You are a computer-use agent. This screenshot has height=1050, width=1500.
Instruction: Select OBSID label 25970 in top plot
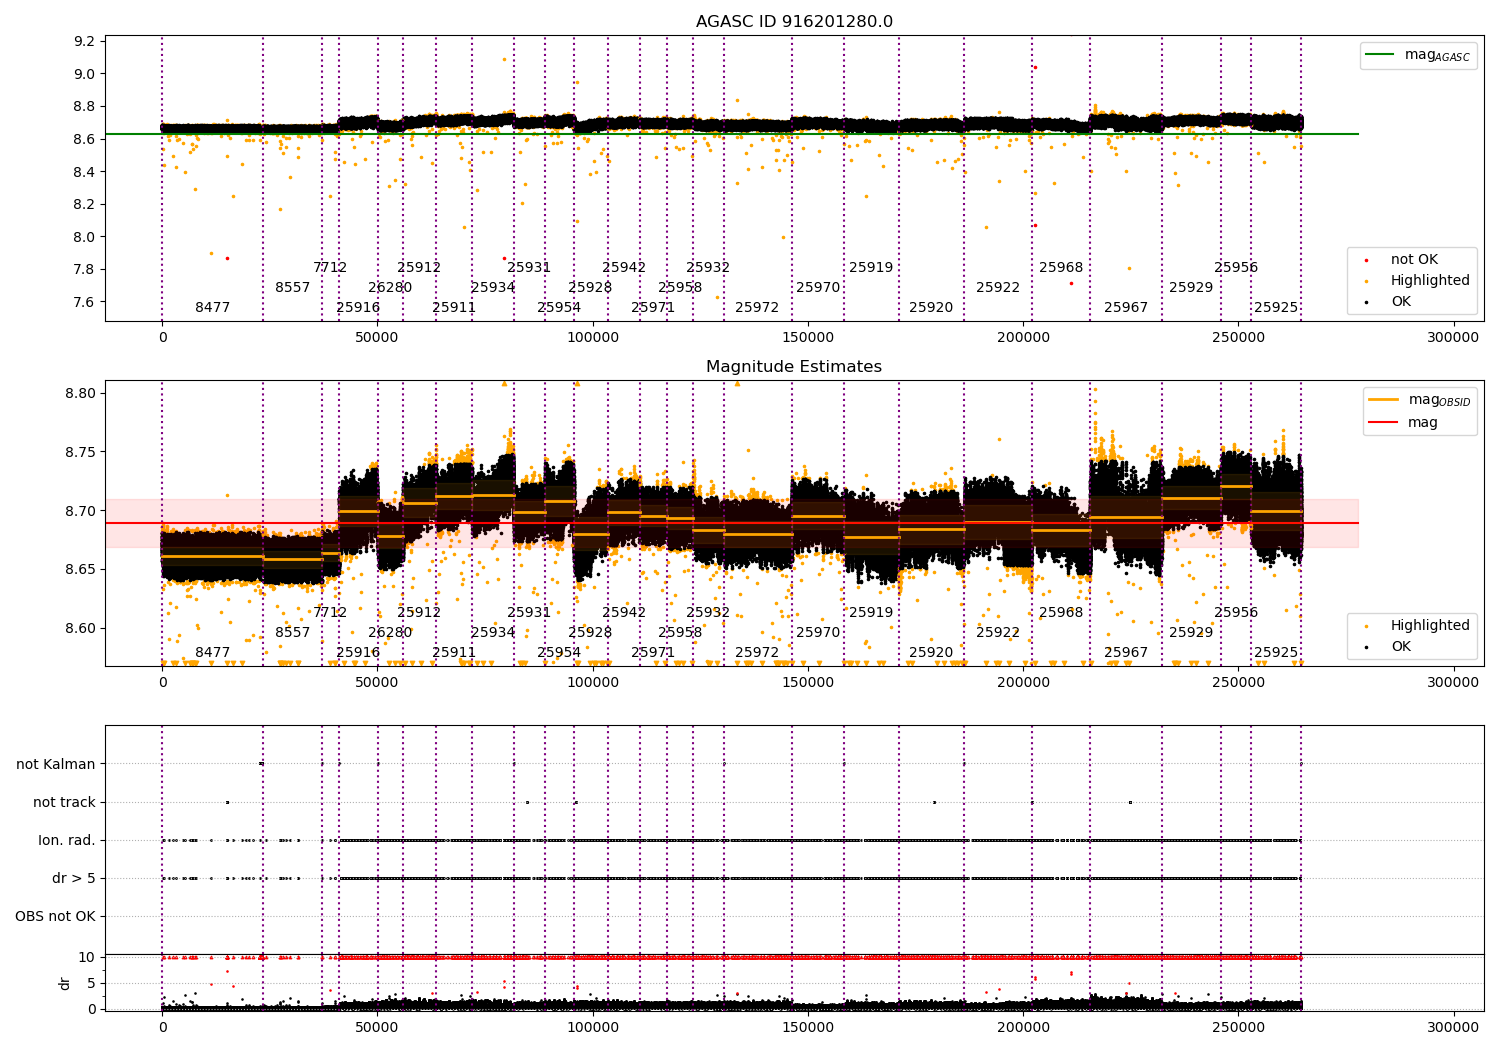818,287
